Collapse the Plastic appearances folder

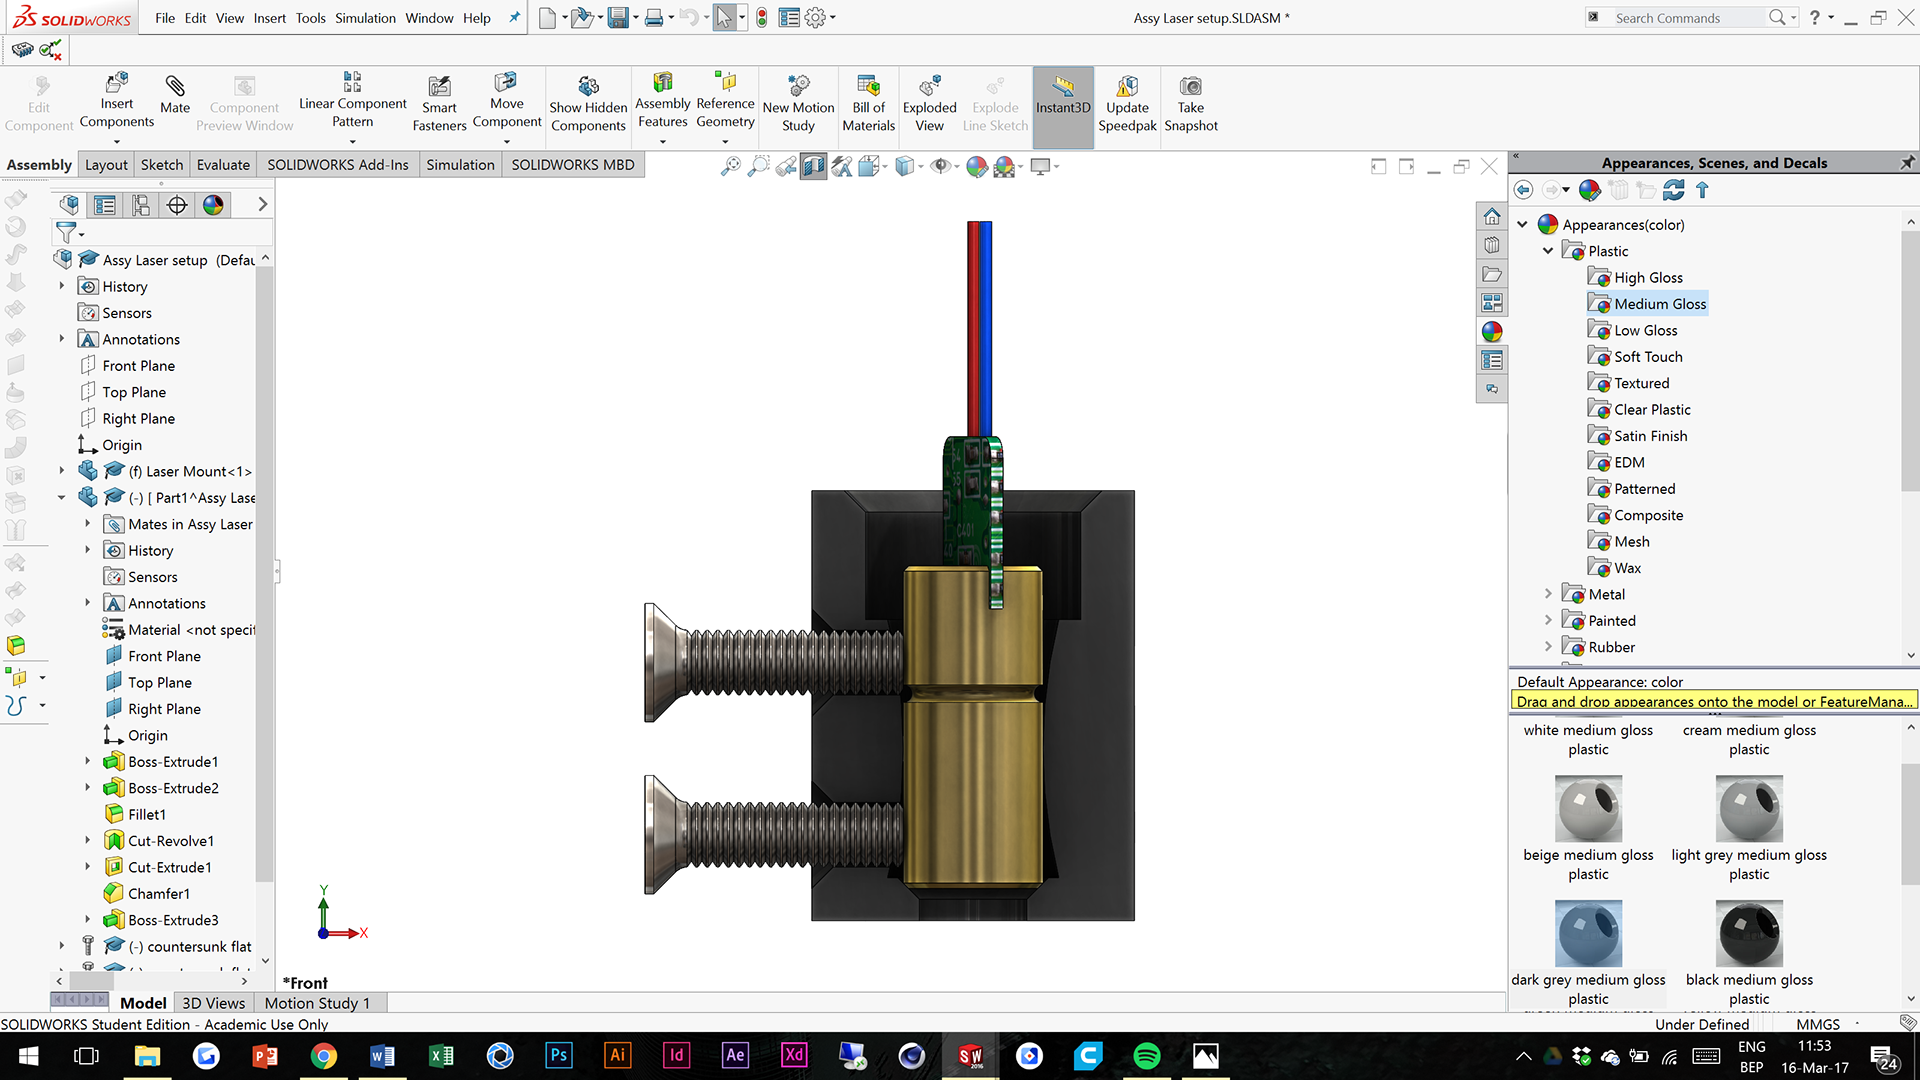coord(1548,251)
